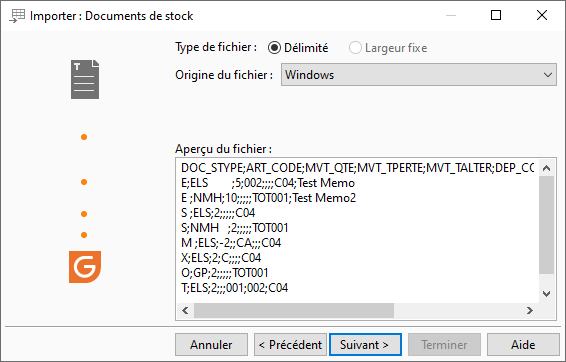
Task: Click the horizontal scrollbar thumb in preview
Action: tap(294, 310)
